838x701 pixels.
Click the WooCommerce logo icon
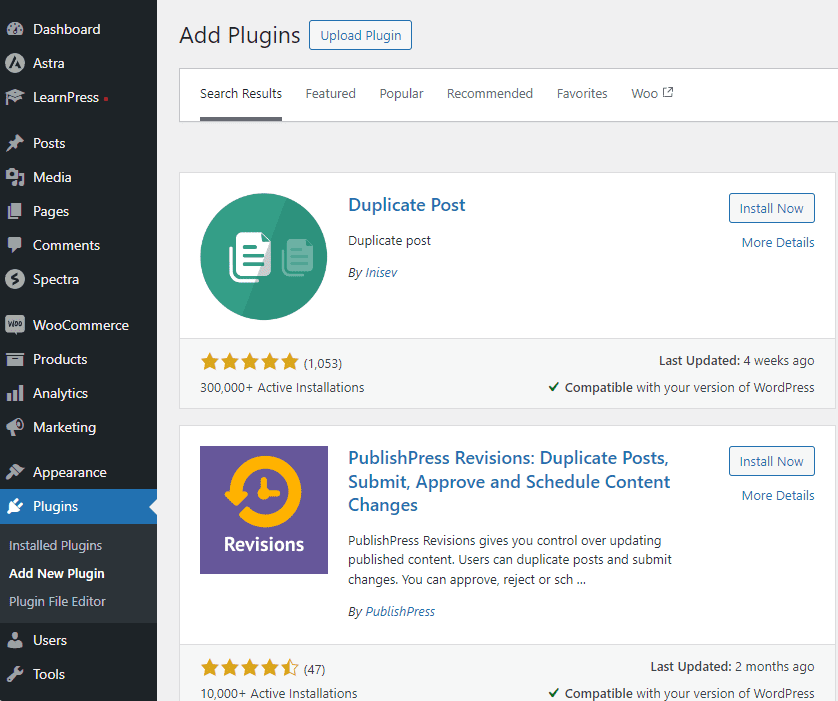pyautogui.click(x=15, y=325)
